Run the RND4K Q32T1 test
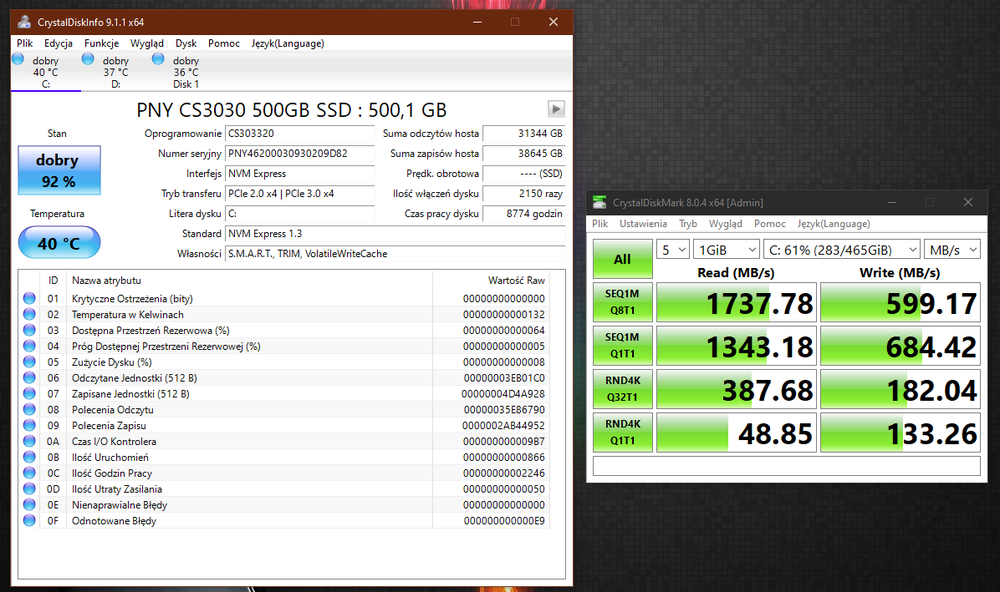This screenshot has height=592, width=1000. tap(622, 388)
